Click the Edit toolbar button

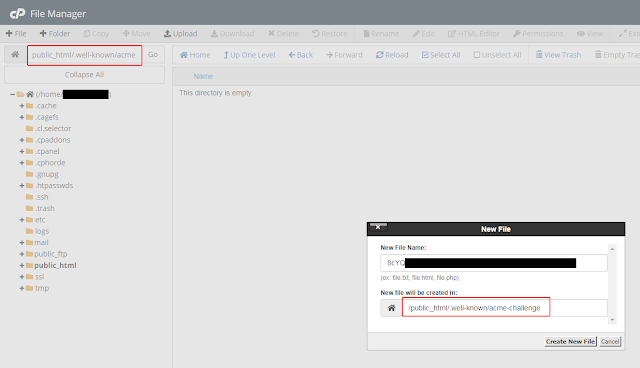(424, 33)
